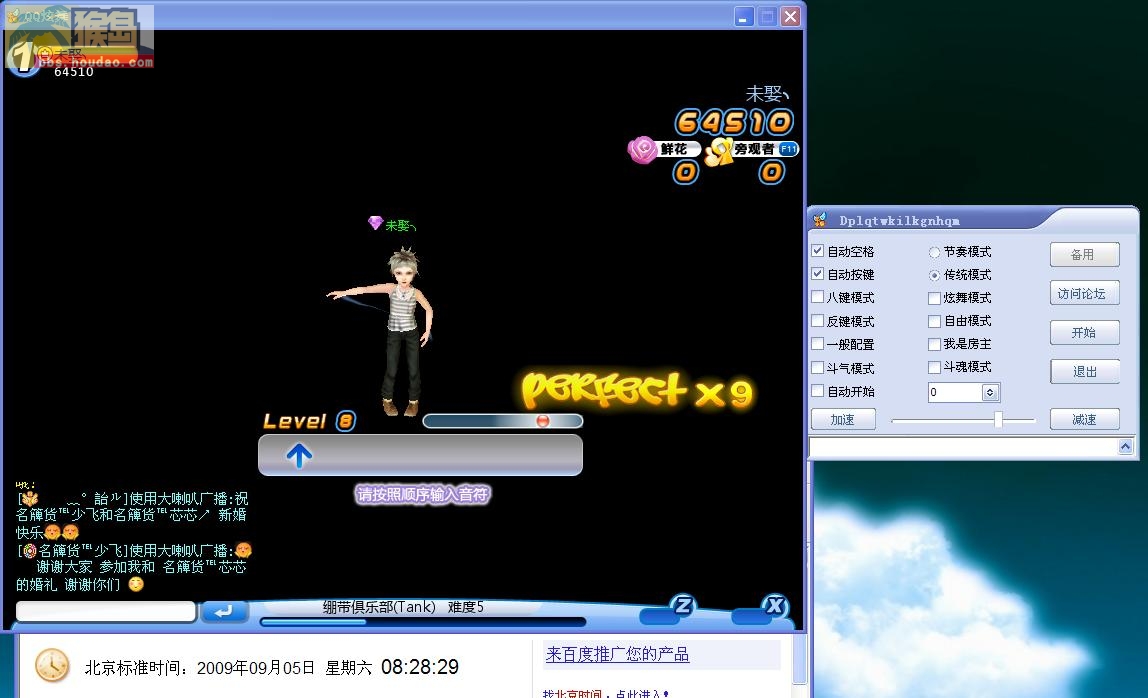Click the icon before 名簿货 少飞 broadcast
1148x698 pixels.
[29, 550]
